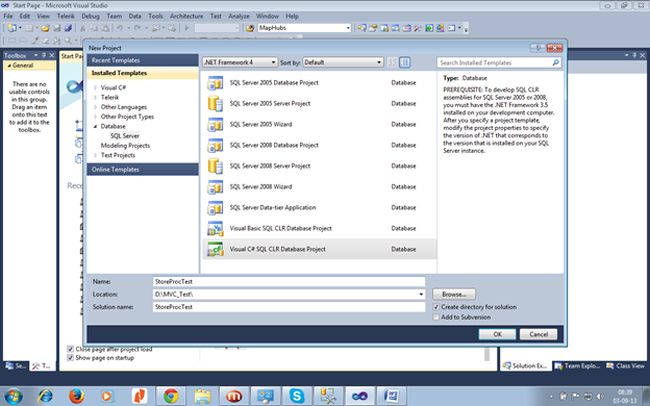The height and width of the screenshot is (406, 650).
Task: Click the Save All toolbar icon
Action: tap(68, 28)
